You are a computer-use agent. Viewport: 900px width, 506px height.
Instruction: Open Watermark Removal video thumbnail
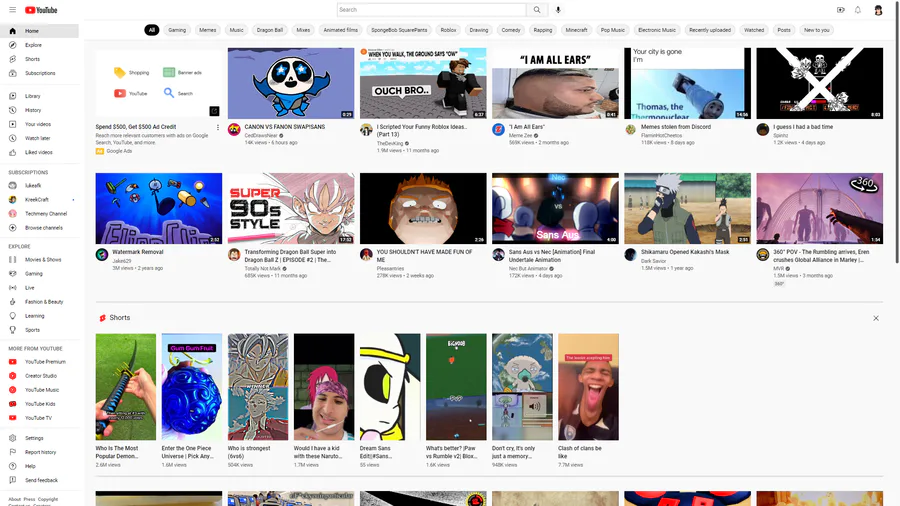click(x=159, y=208)
